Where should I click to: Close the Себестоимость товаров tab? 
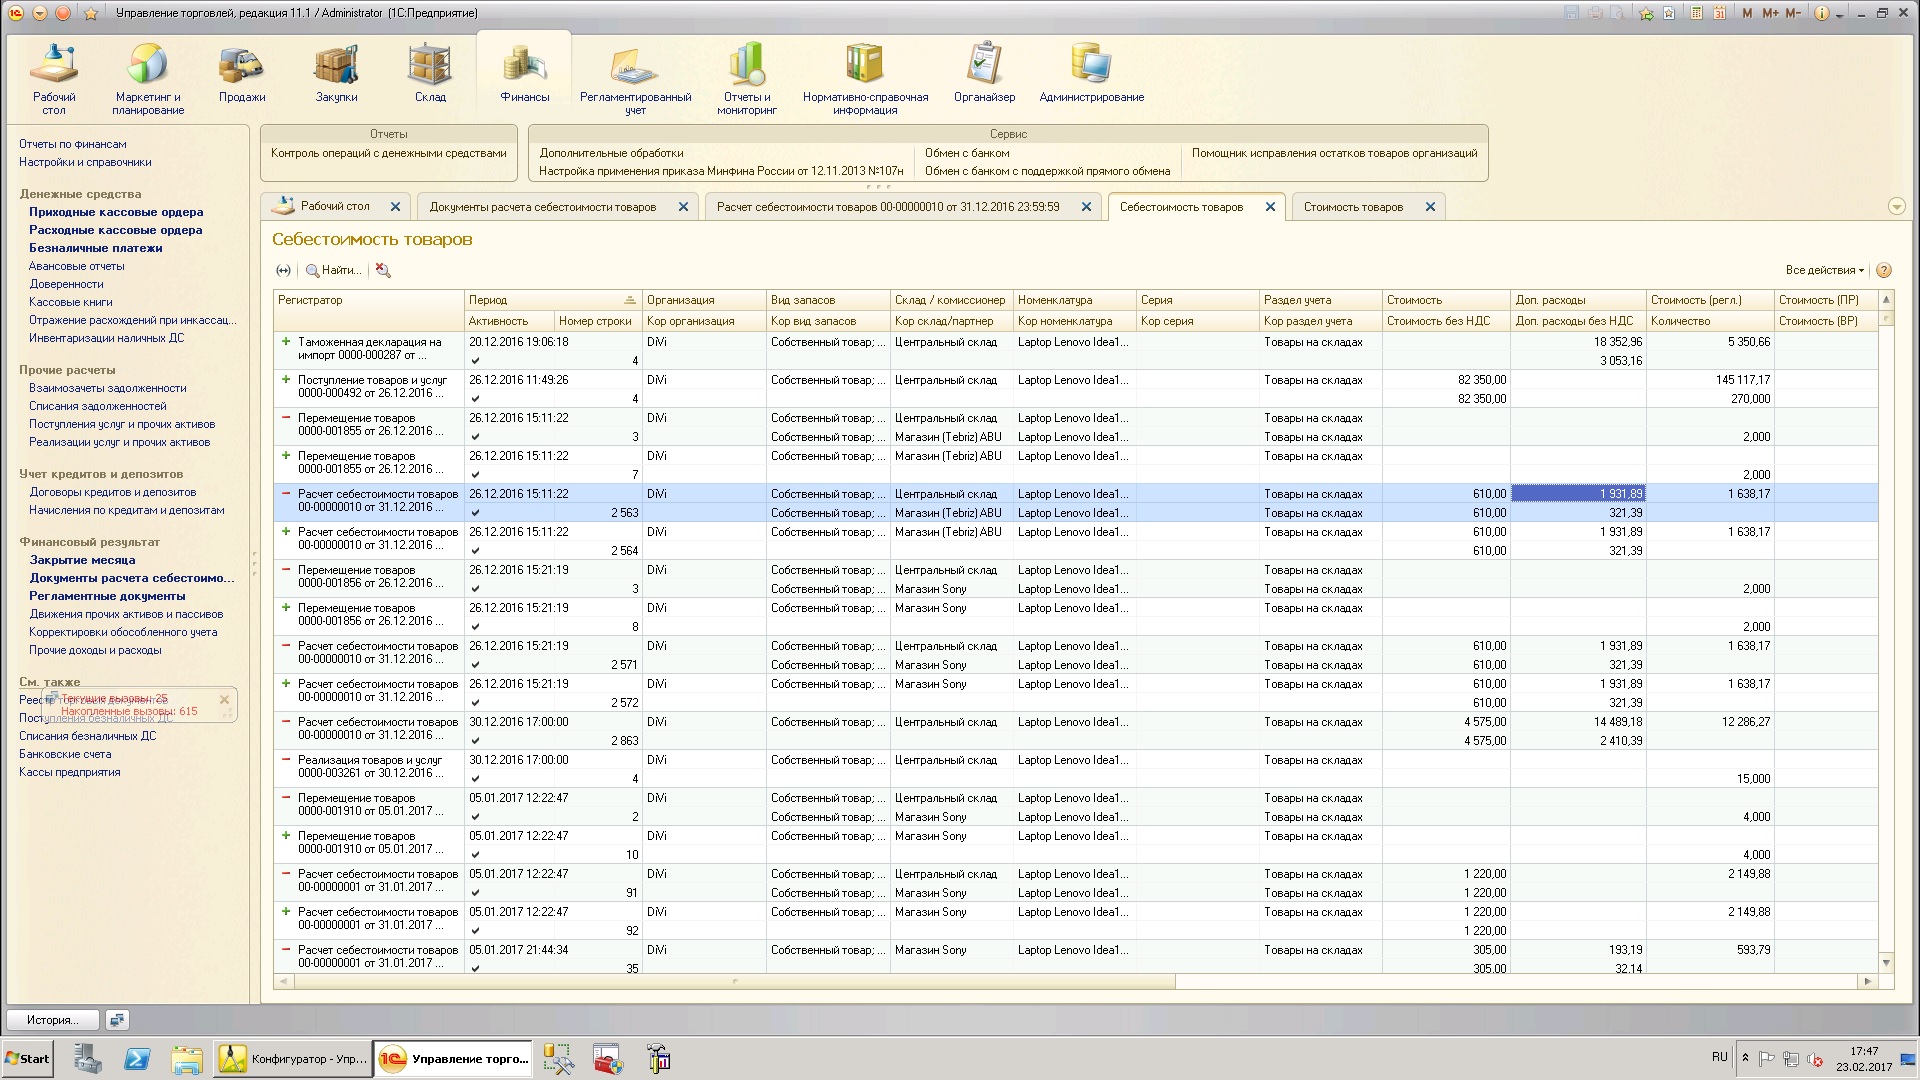point(1270,207)
